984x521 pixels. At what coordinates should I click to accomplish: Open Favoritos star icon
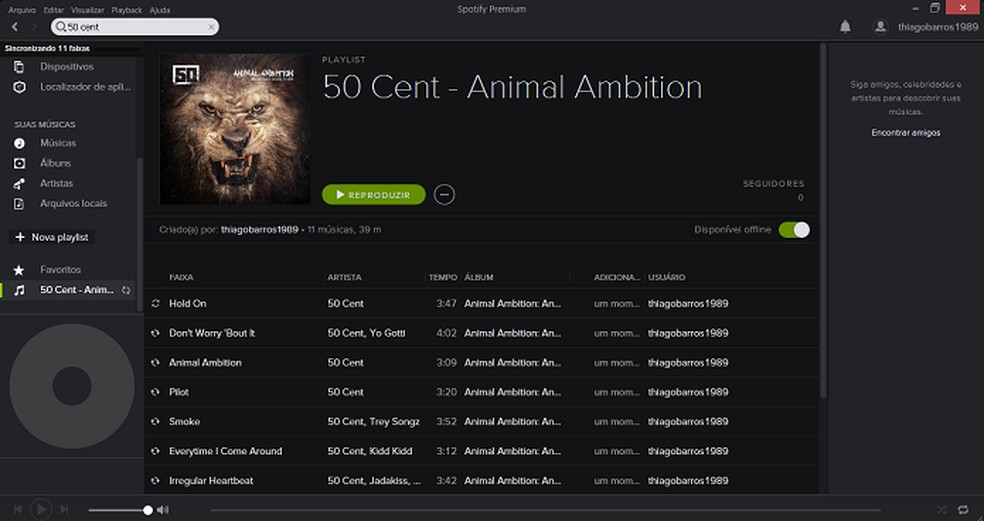coord(19,270)
